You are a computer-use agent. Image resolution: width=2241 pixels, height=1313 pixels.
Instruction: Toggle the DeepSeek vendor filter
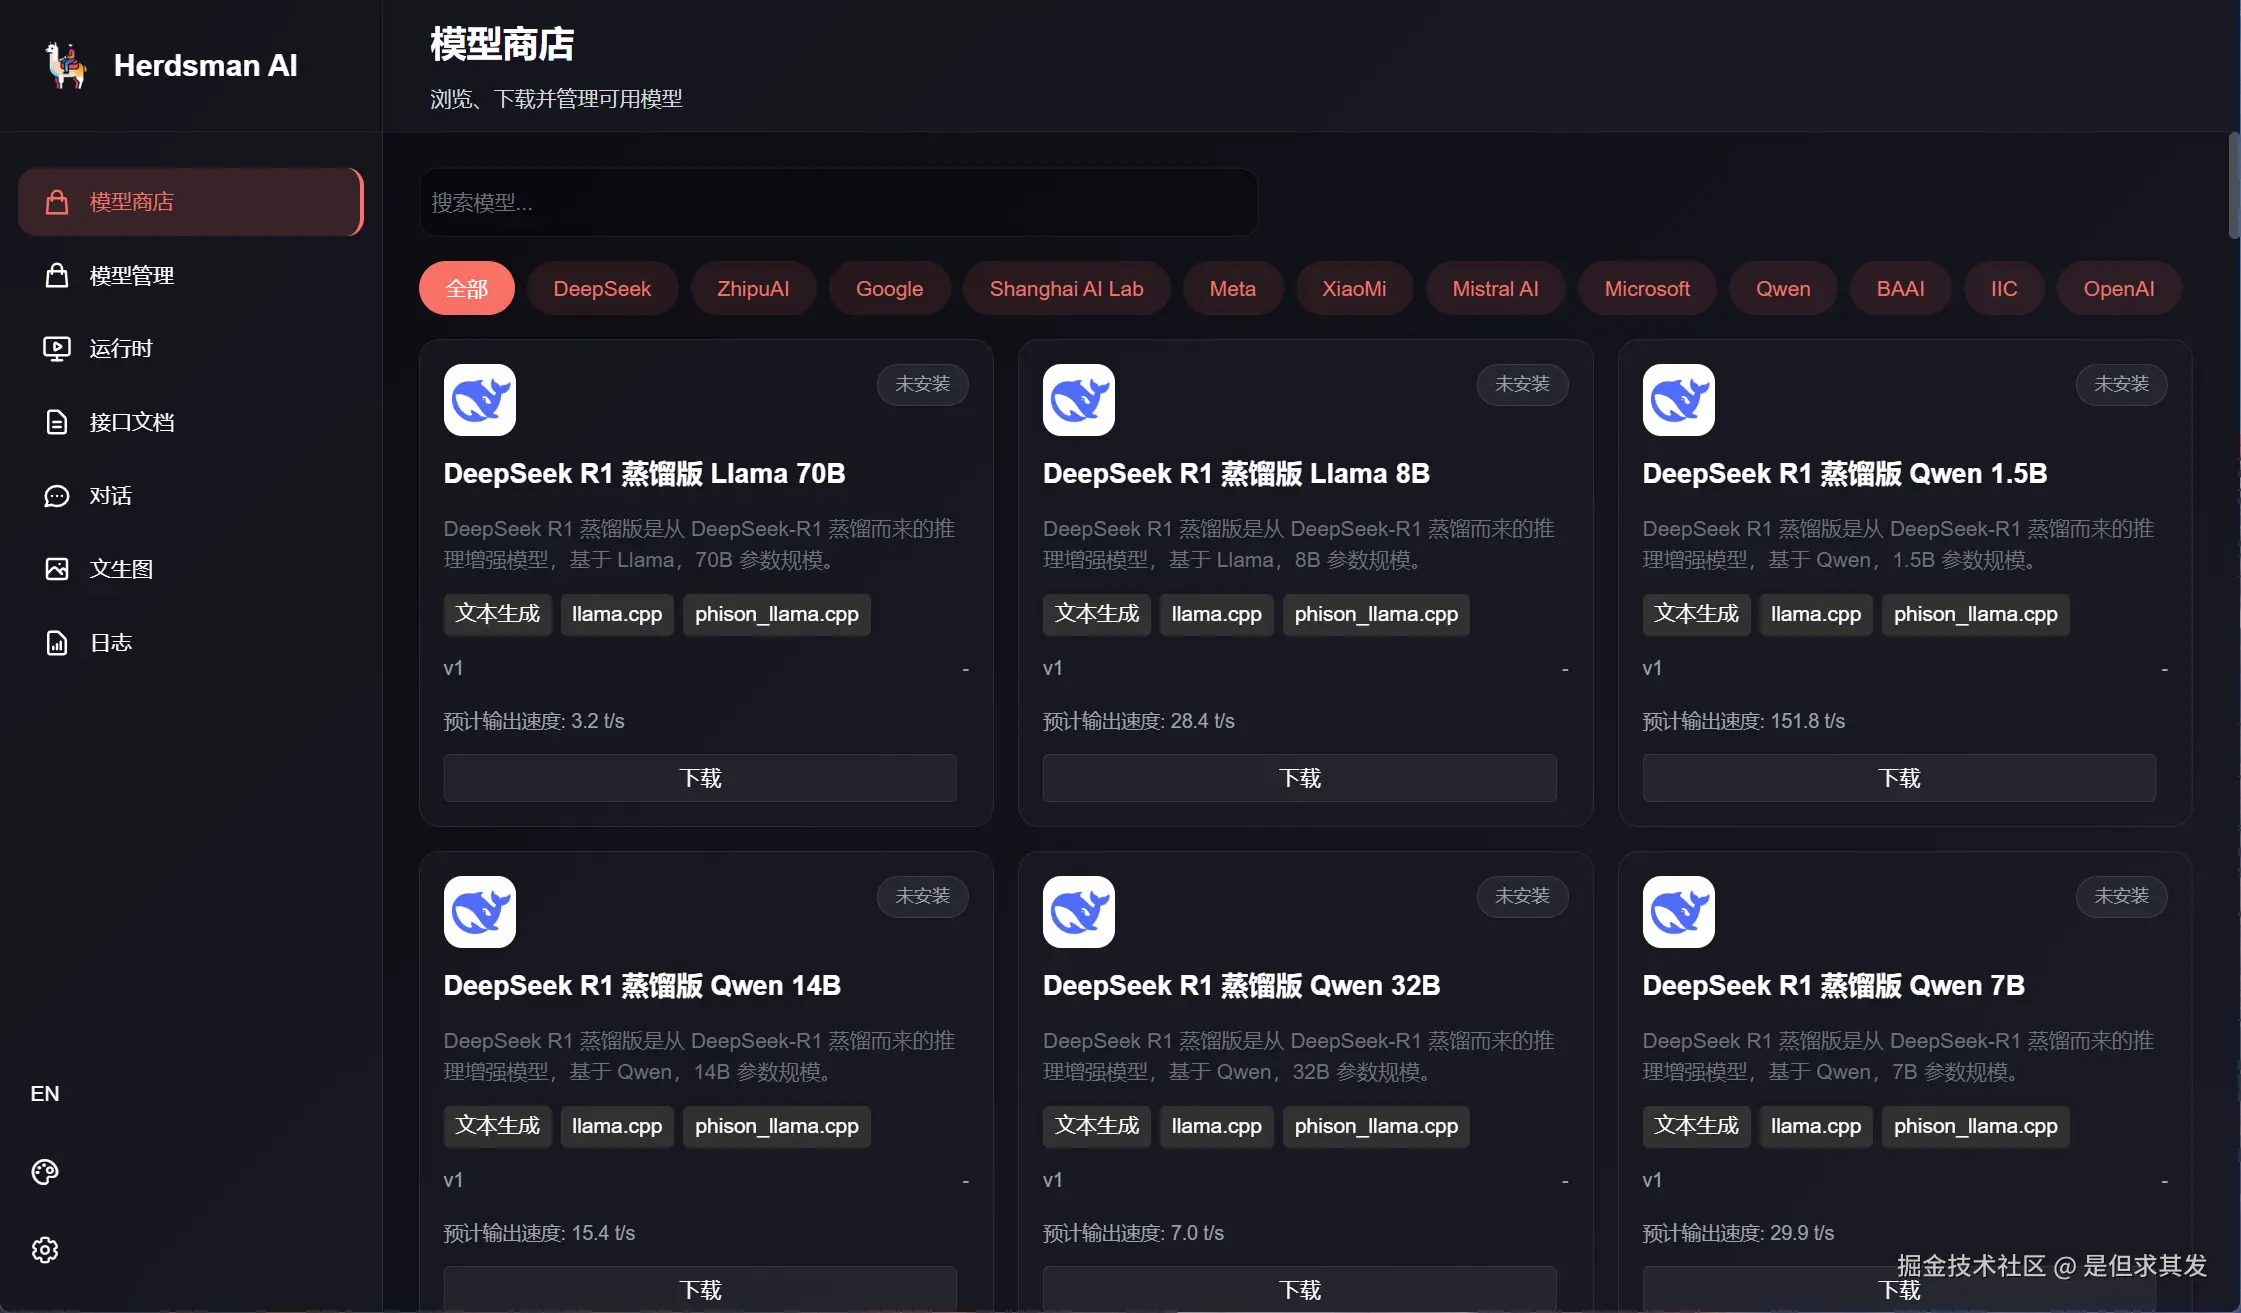(x=602, y=288)
